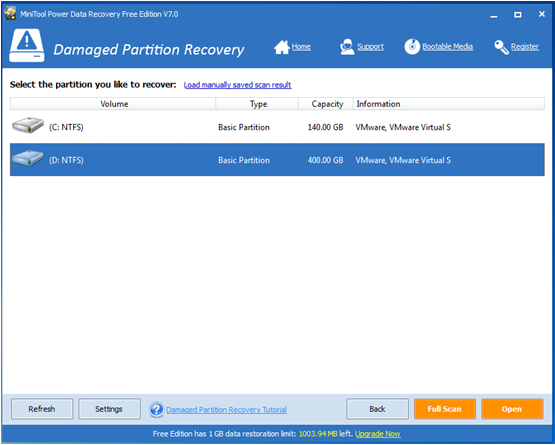Screen dimensions: 555x445
Task: Open the Support link
Action: pos(370,47)
